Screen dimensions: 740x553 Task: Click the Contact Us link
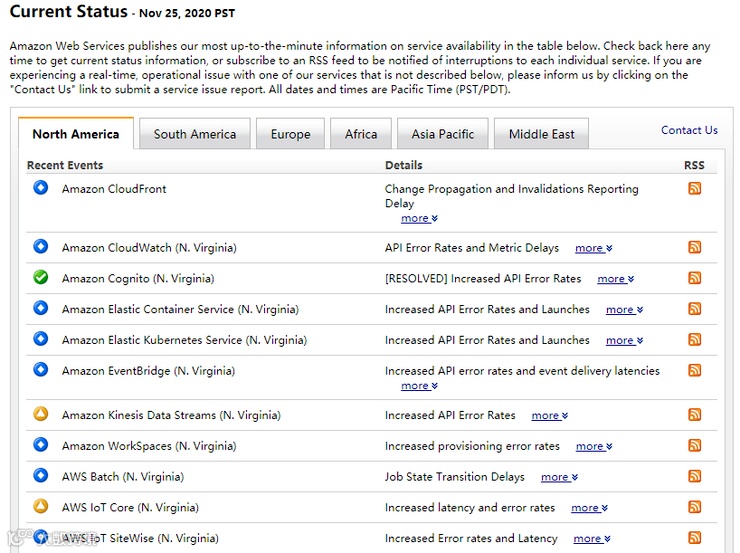[x=689, y=130]
